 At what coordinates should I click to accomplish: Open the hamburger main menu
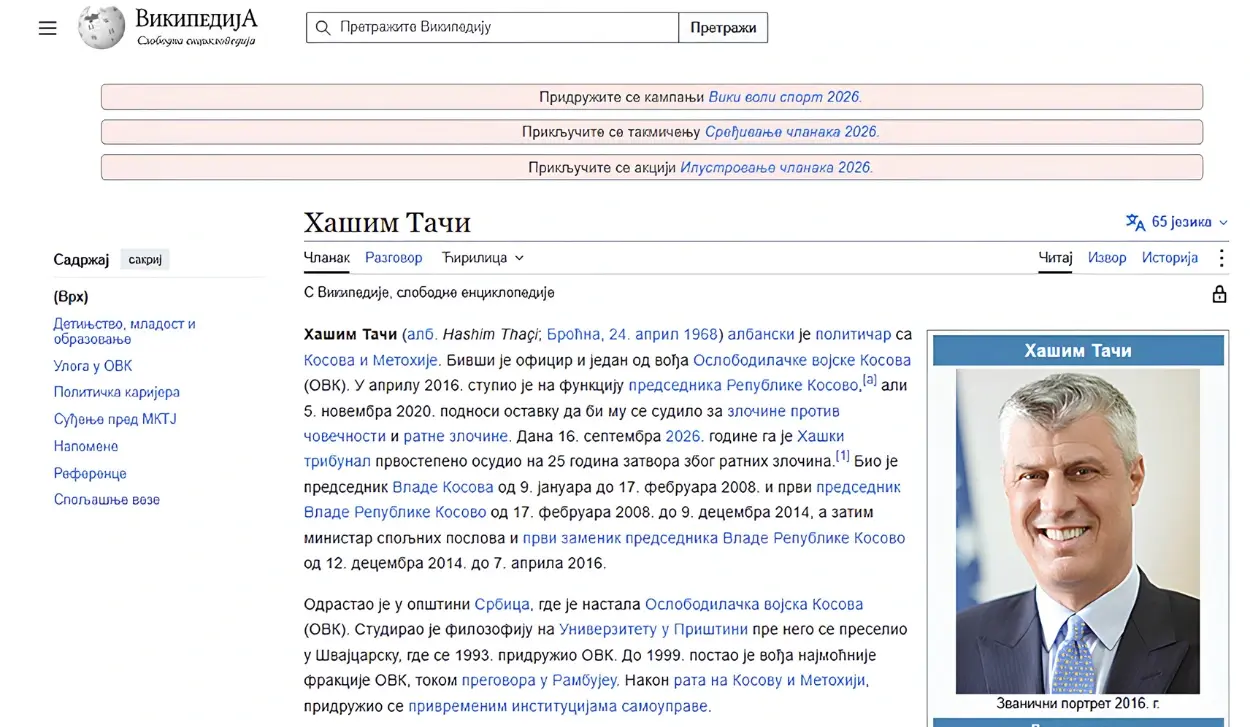[x=48, y=28]
